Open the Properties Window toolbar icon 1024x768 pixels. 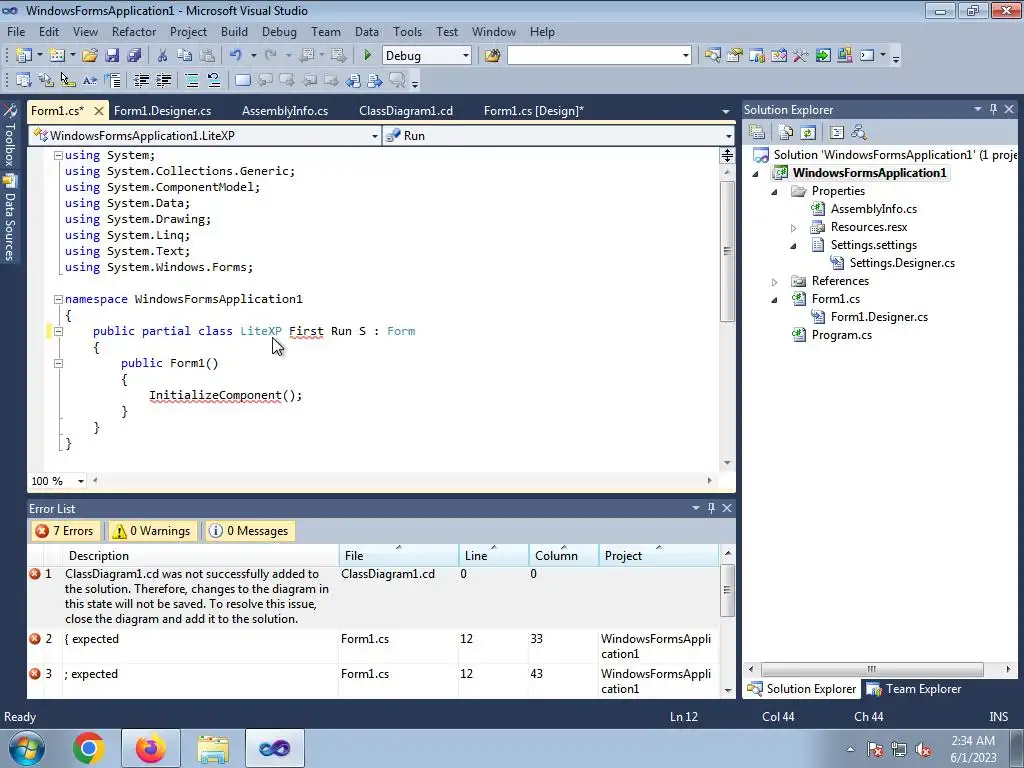point(735,56)
